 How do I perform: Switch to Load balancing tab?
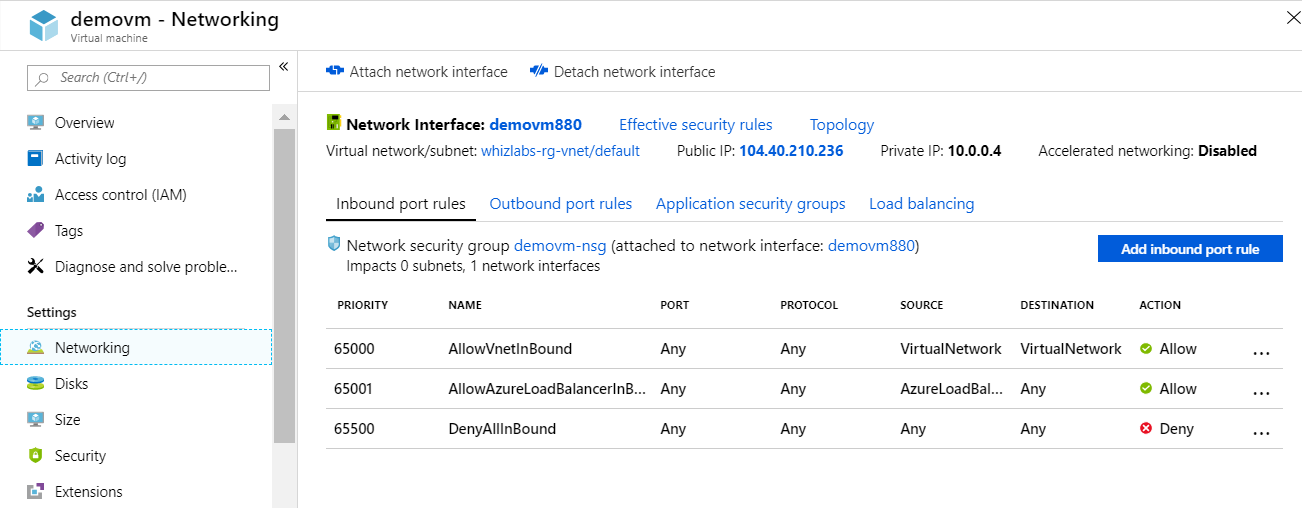click(x=922, y=204)
